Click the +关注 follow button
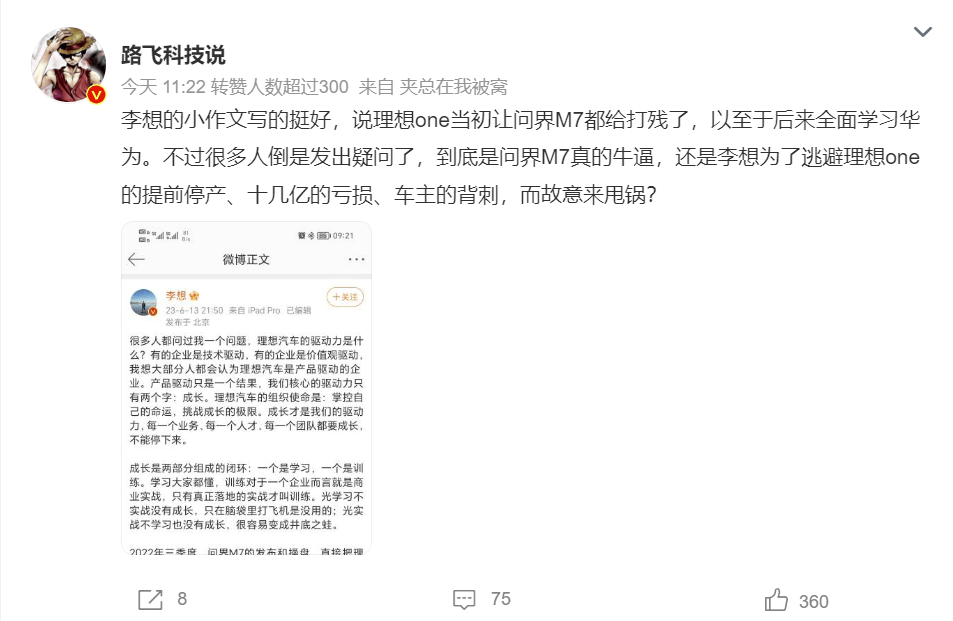Viewport: 953px width, 621px height. (345, 297)
